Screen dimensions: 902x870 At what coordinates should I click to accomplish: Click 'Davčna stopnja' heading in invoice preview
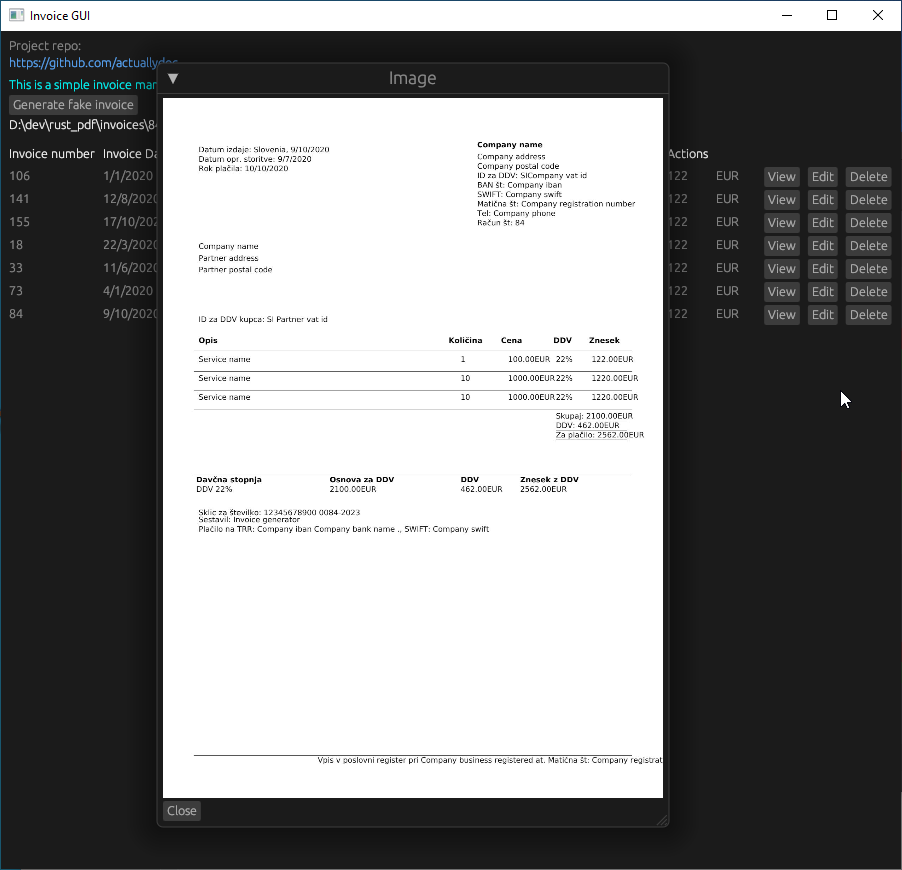click(229, 479)
